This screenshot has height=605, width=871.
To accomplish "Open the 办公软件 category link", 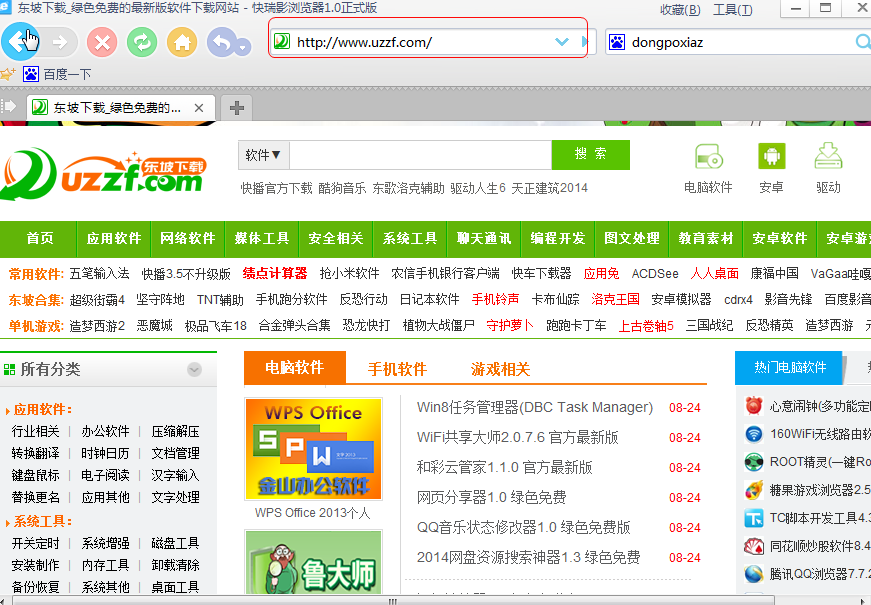I will (105, 431).
